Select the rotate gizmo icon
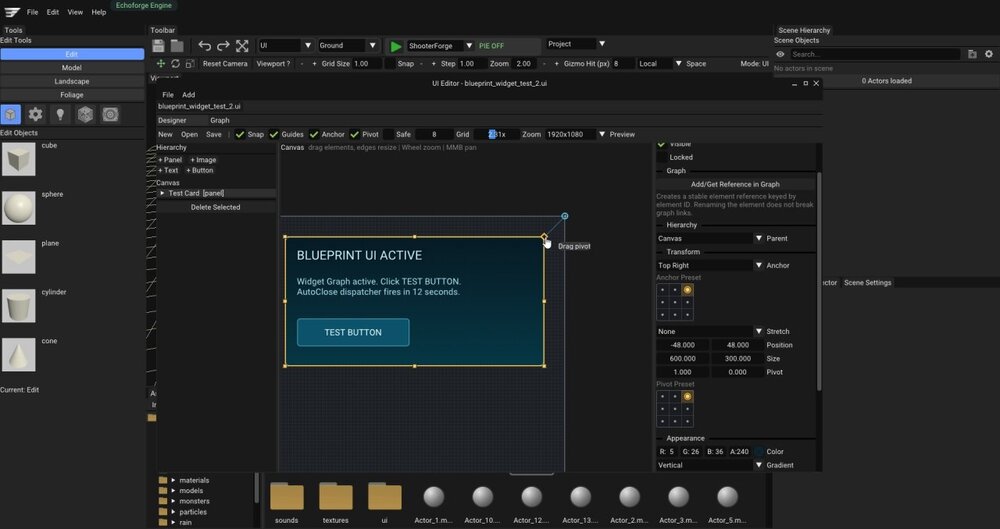 (175, 64)
